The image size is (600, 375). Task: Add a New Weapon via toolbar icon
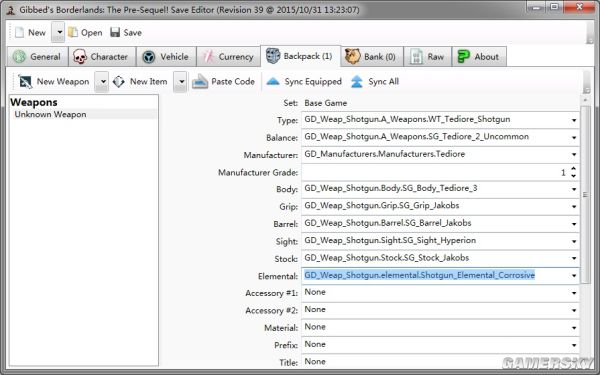(25, 82)
